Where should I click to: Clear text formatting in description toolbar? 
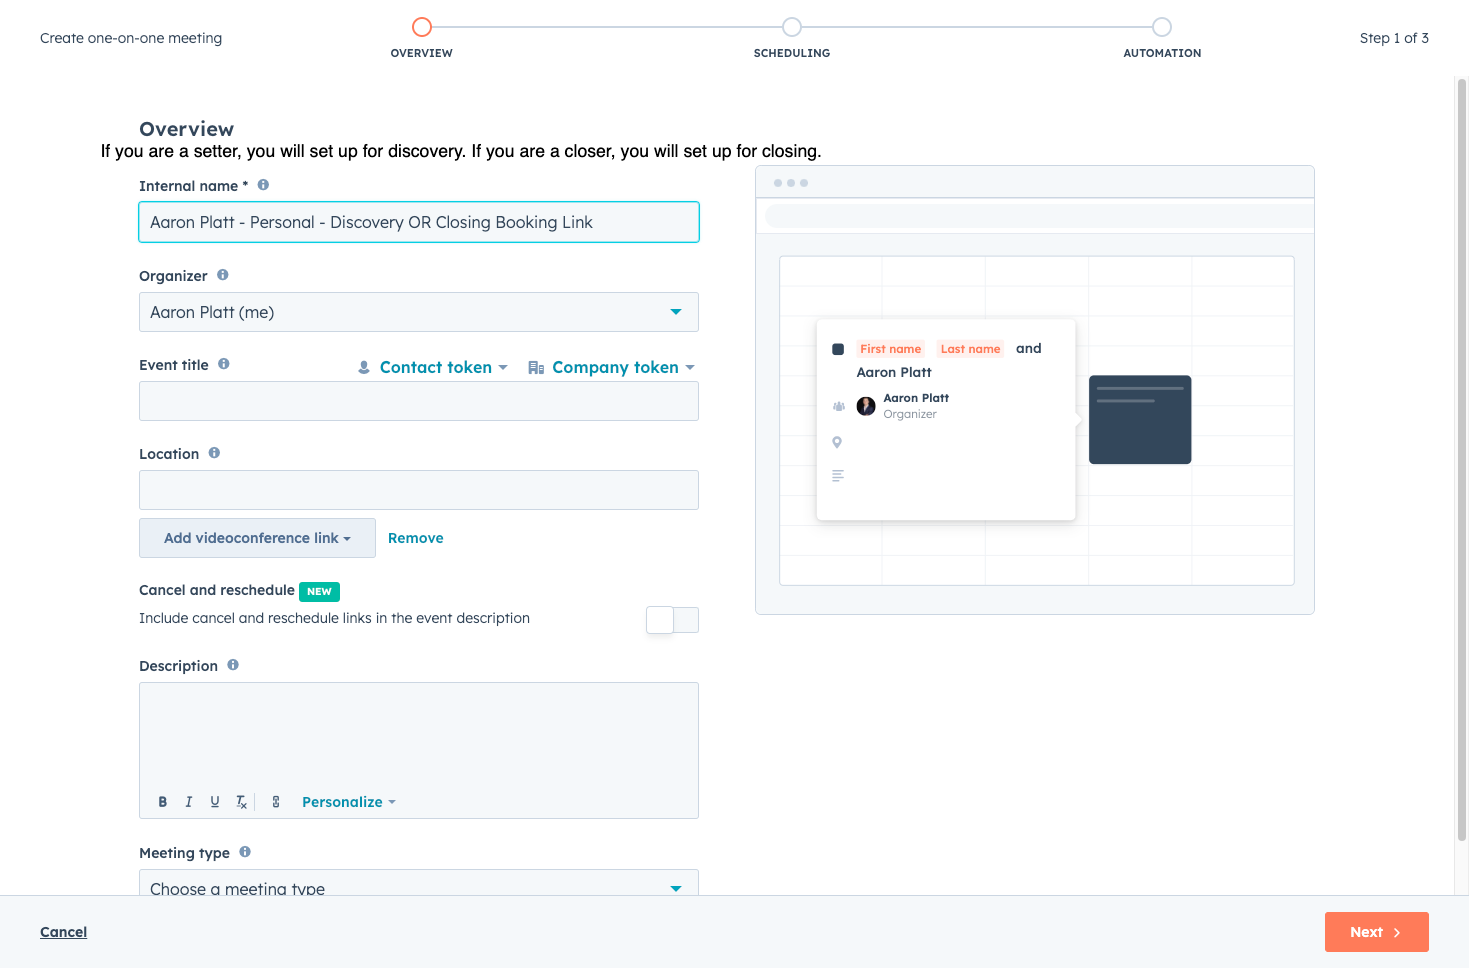click(241, 802)
